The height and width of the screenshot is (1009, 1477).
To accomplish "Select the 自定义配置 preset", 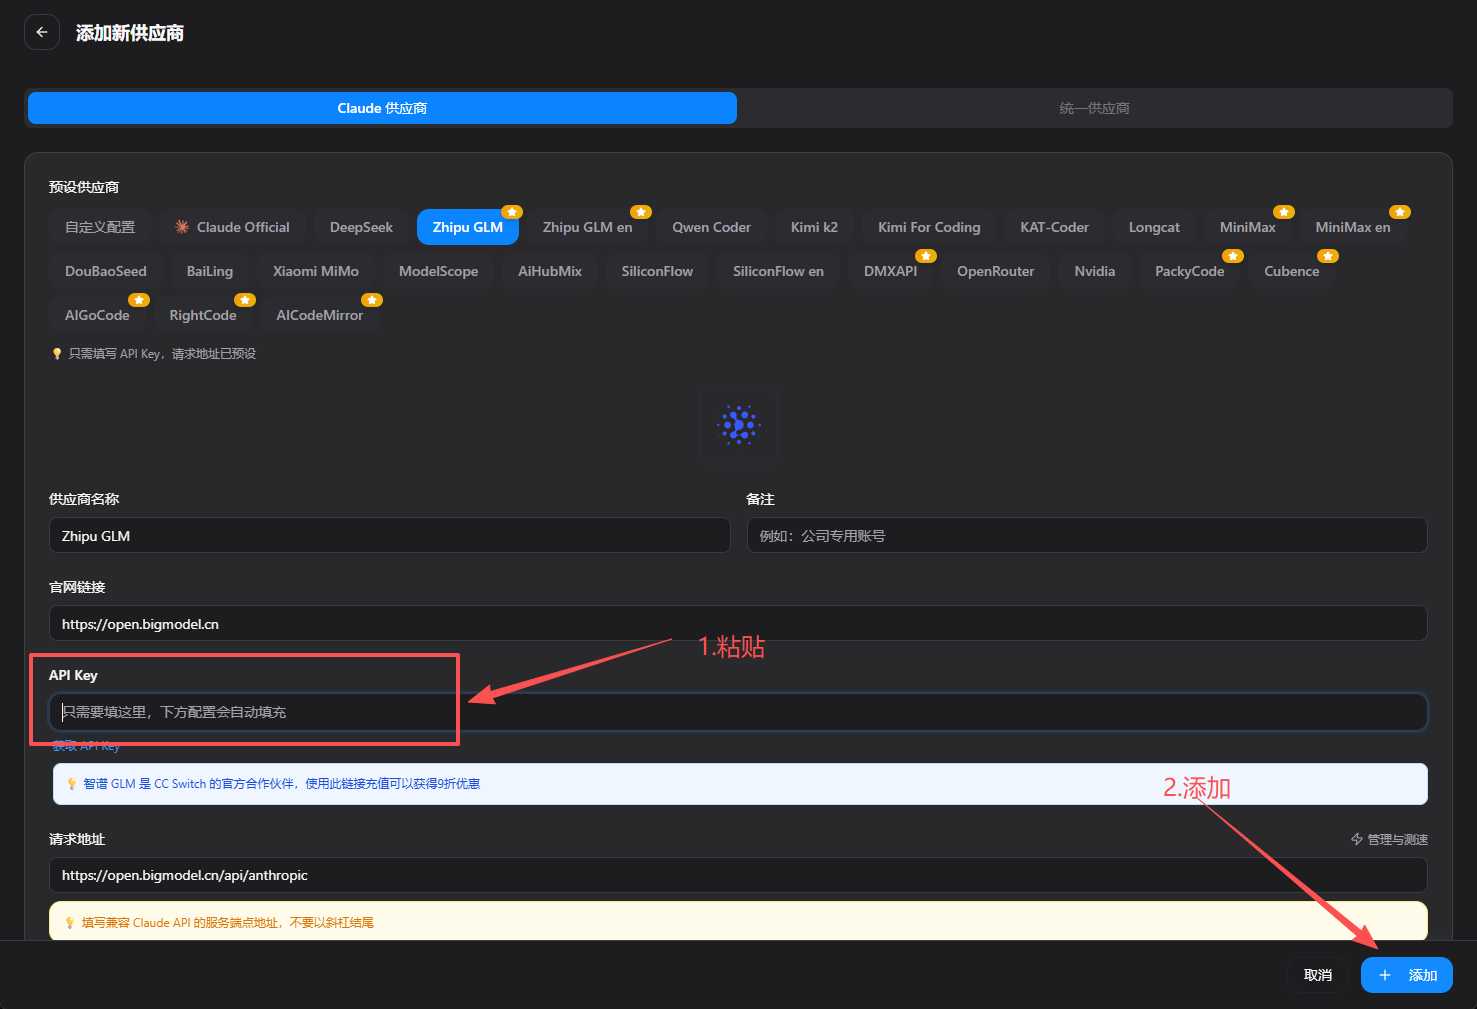I will 100,227.
